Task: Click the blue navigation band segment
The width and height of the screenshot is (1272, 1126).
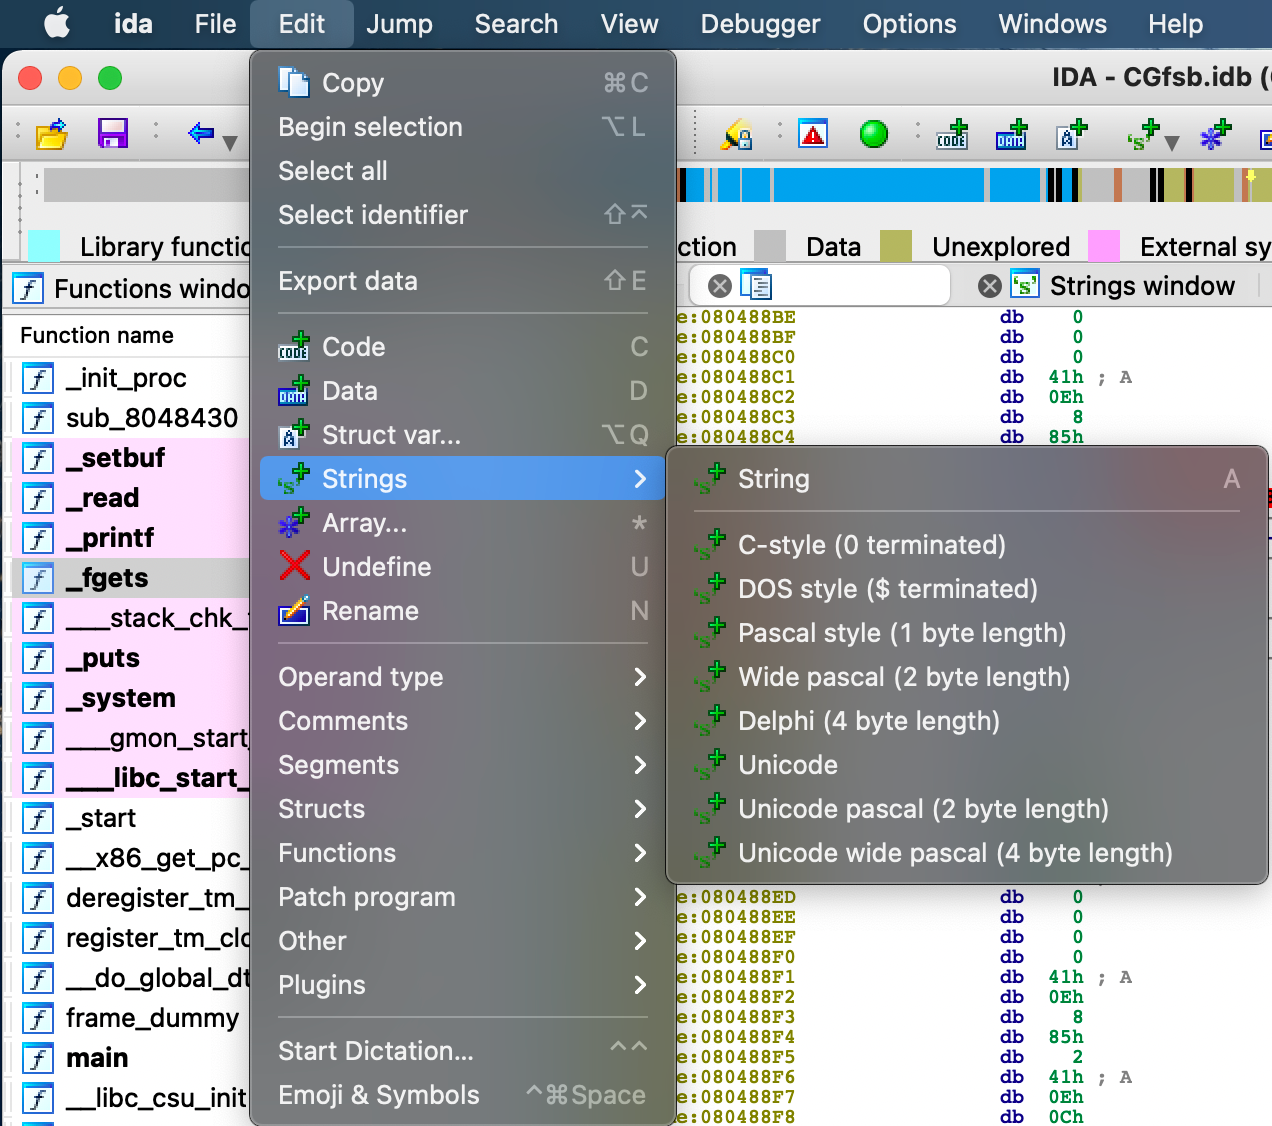Action: [x=878, y=185]
